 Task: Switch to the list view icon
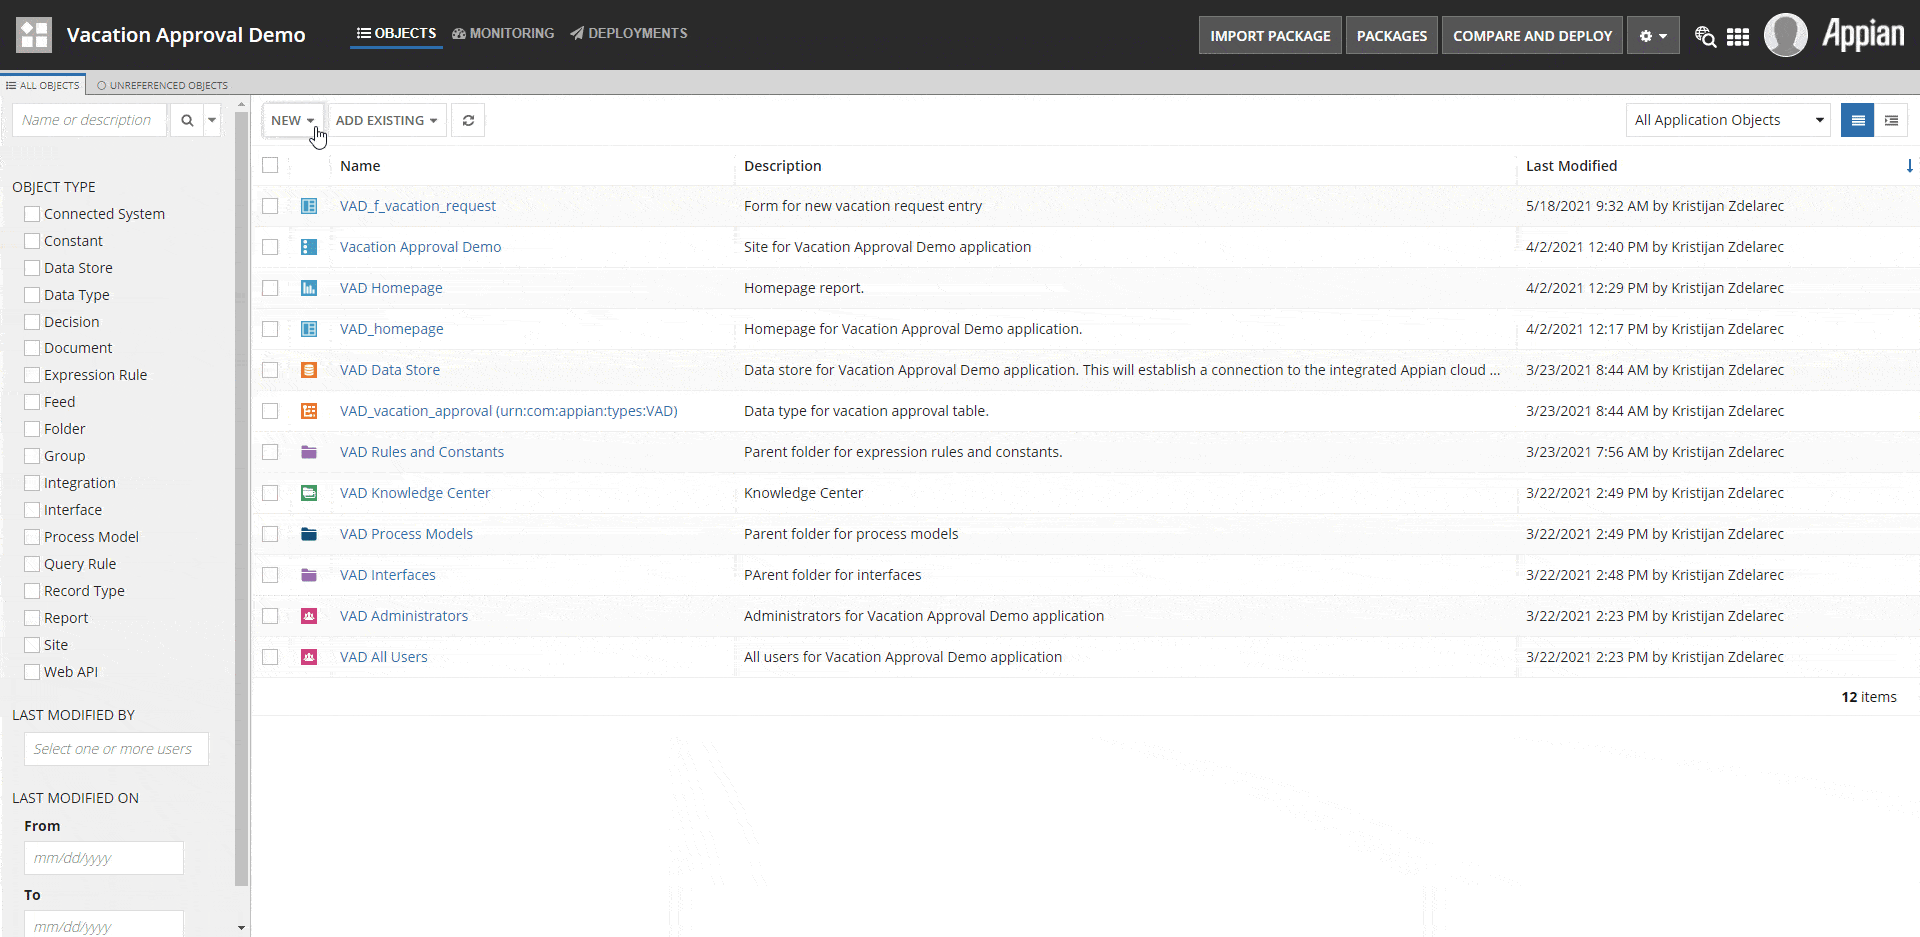(1857, 120)
